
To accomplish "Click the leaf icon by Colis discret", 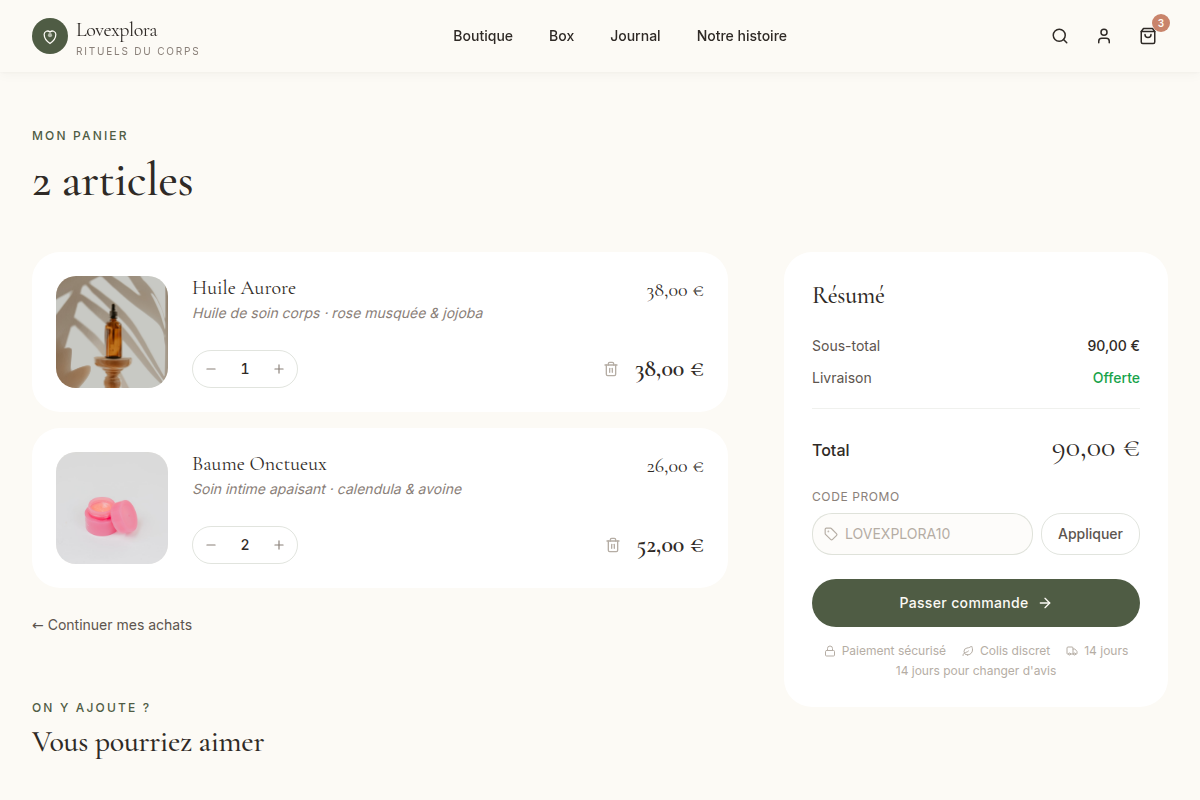I will click(968, 651).
